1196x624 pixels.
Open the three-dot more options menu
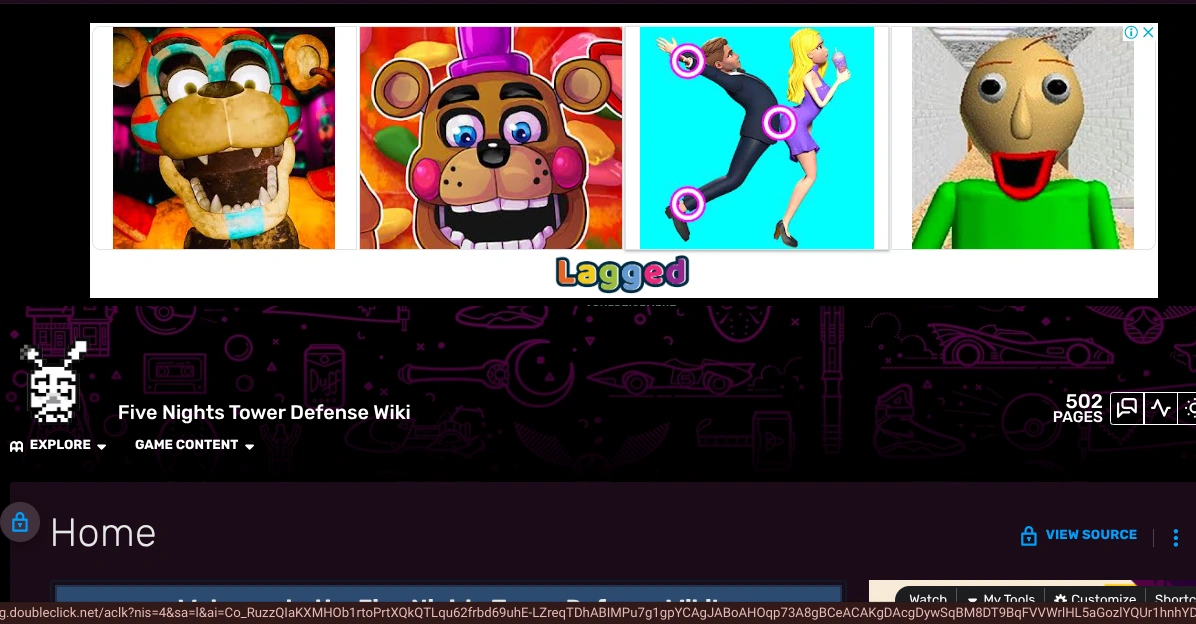point(1175,538)
